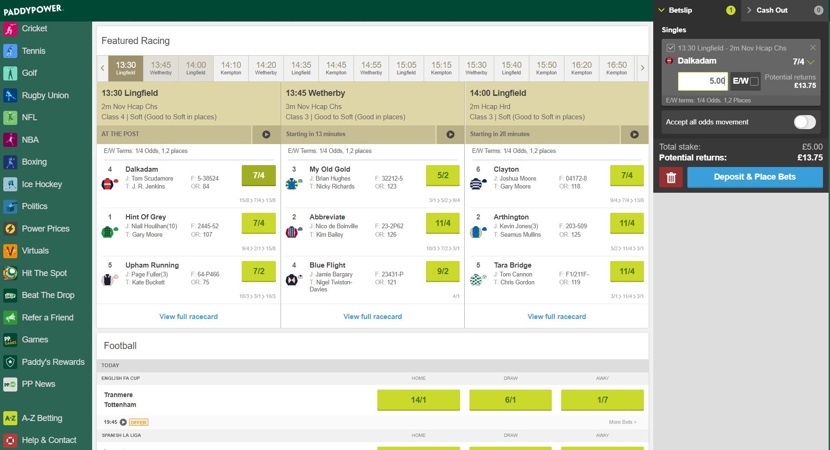
Task: Open the Politics icon in sidebar
Action: [x=10, y=206]
